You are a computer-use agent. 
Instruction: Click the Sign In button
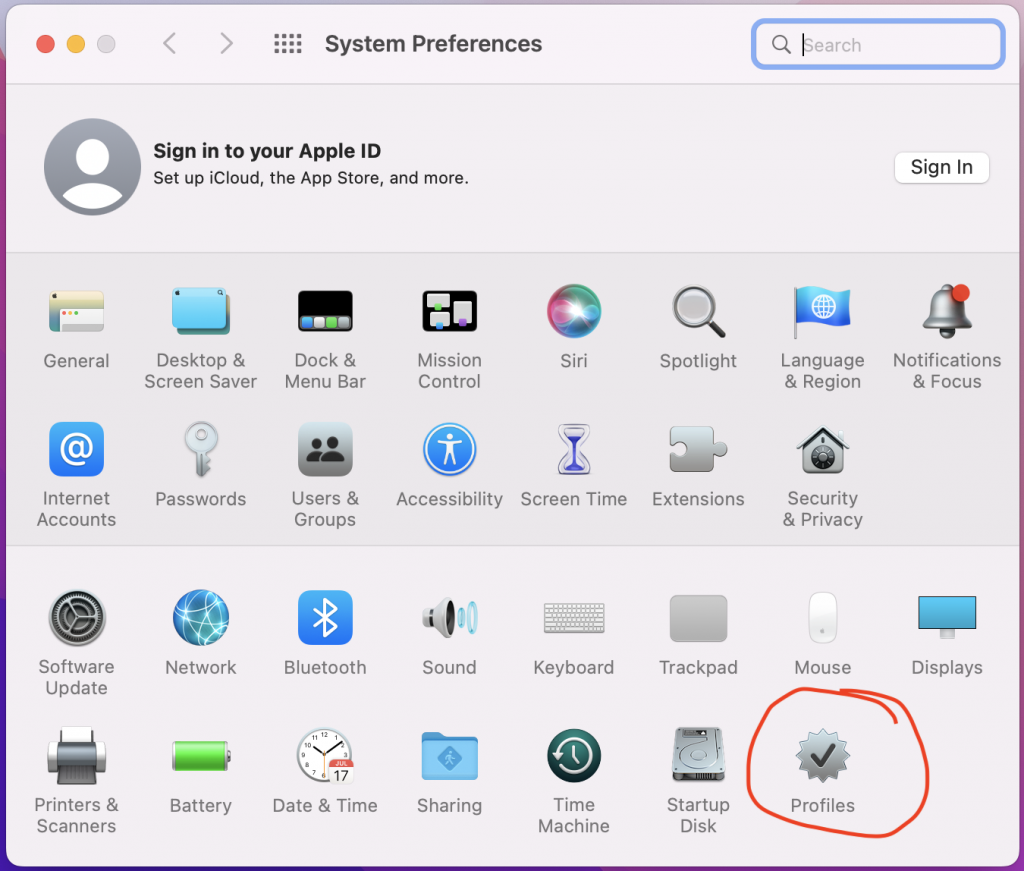tap(941, 167)
